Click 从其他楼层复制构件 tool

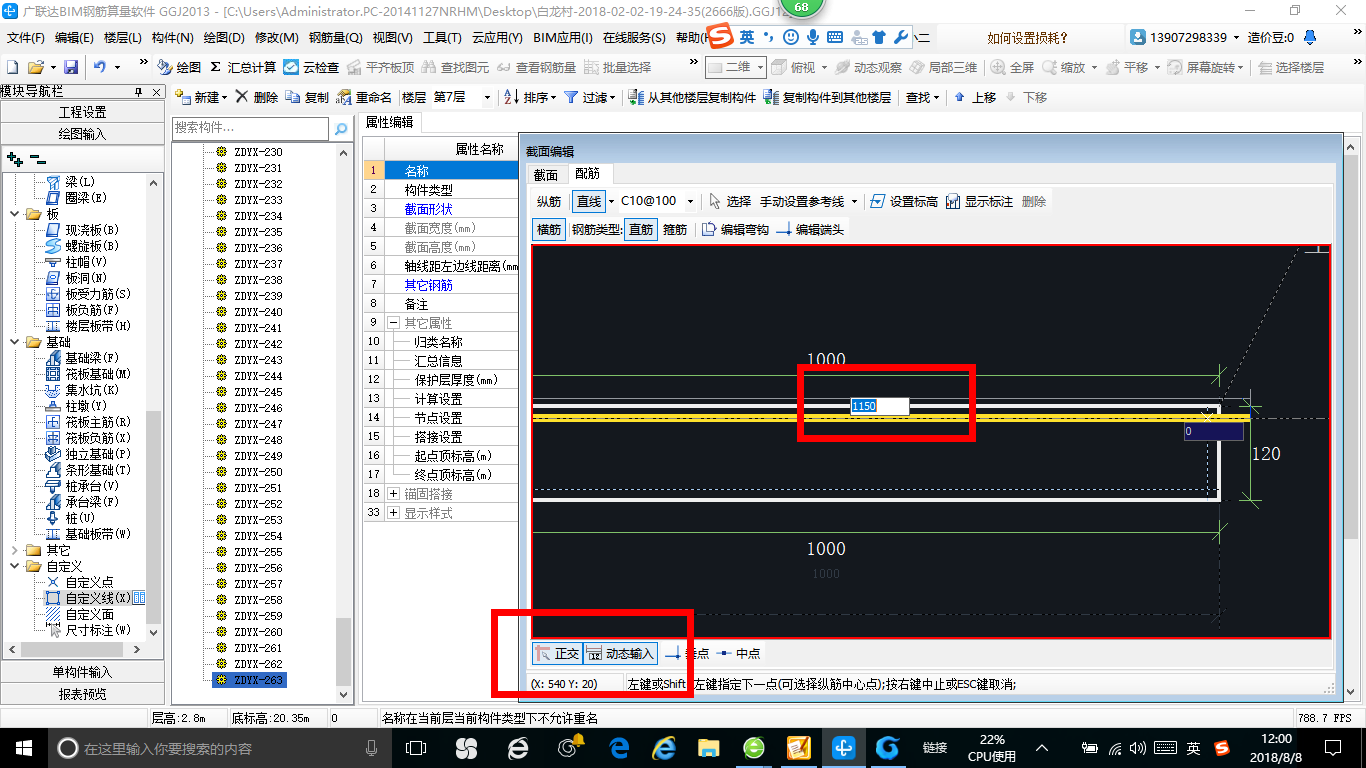(x=691, y=97)
